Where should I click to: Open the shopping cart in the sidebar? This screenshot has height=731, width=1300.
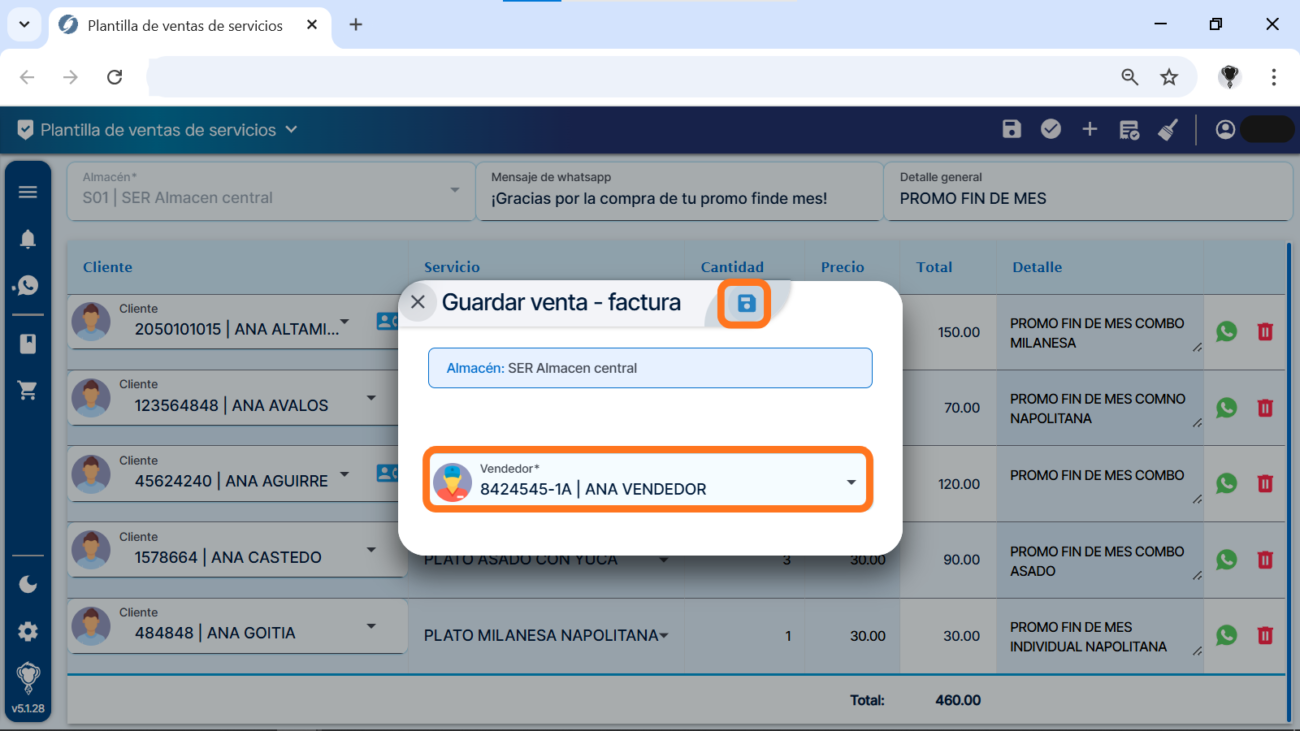pos(28,391)
